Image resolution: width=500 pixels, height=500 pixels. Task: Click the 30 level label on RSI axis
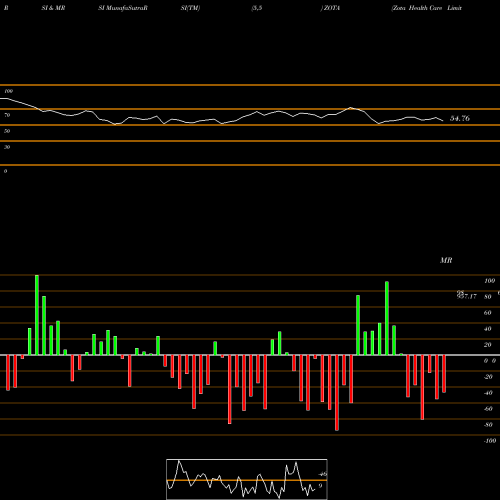(x=7, y=147)
